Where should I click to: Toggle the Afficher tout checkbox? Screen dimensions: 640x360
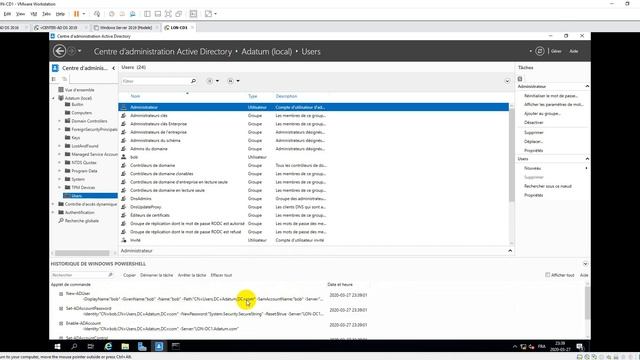(x=547, y=275)
